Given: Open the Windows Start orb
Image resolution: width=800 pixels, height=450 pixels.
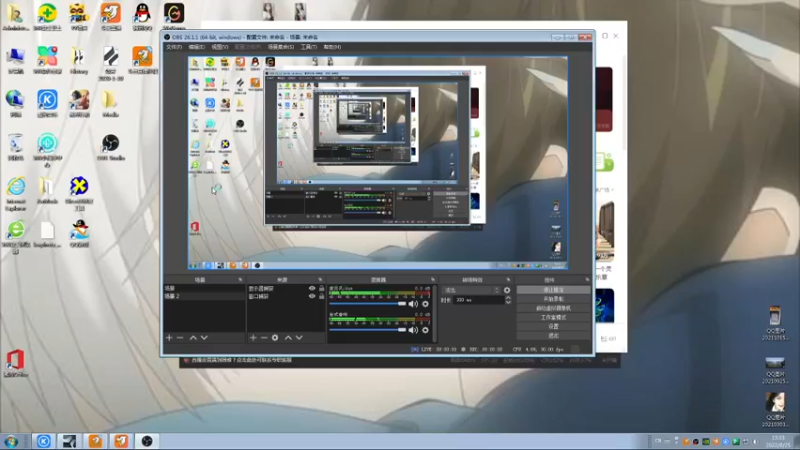Looking at the screenshot, I should pyautogui.click(x=11, y=441).
